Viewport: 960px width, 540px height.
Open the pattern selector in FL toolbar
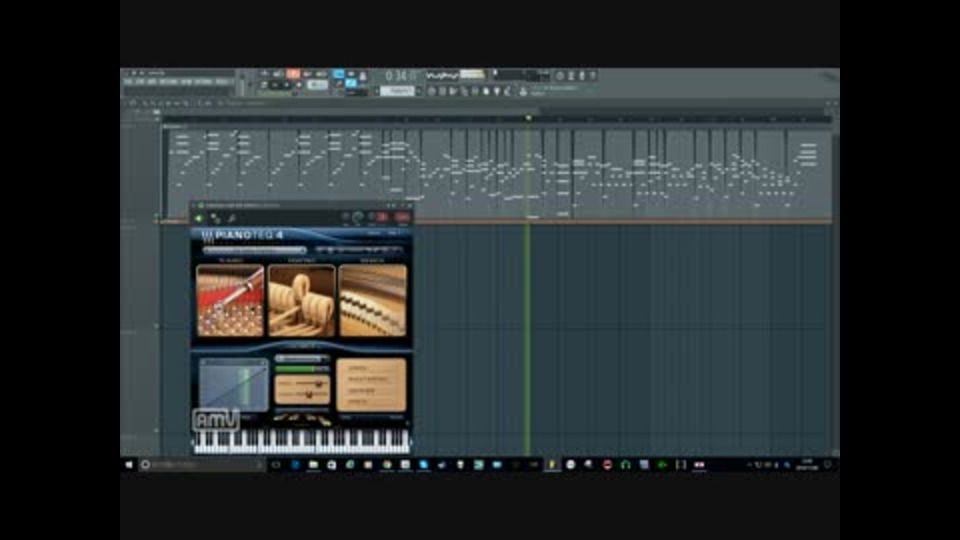click(397, 91)
